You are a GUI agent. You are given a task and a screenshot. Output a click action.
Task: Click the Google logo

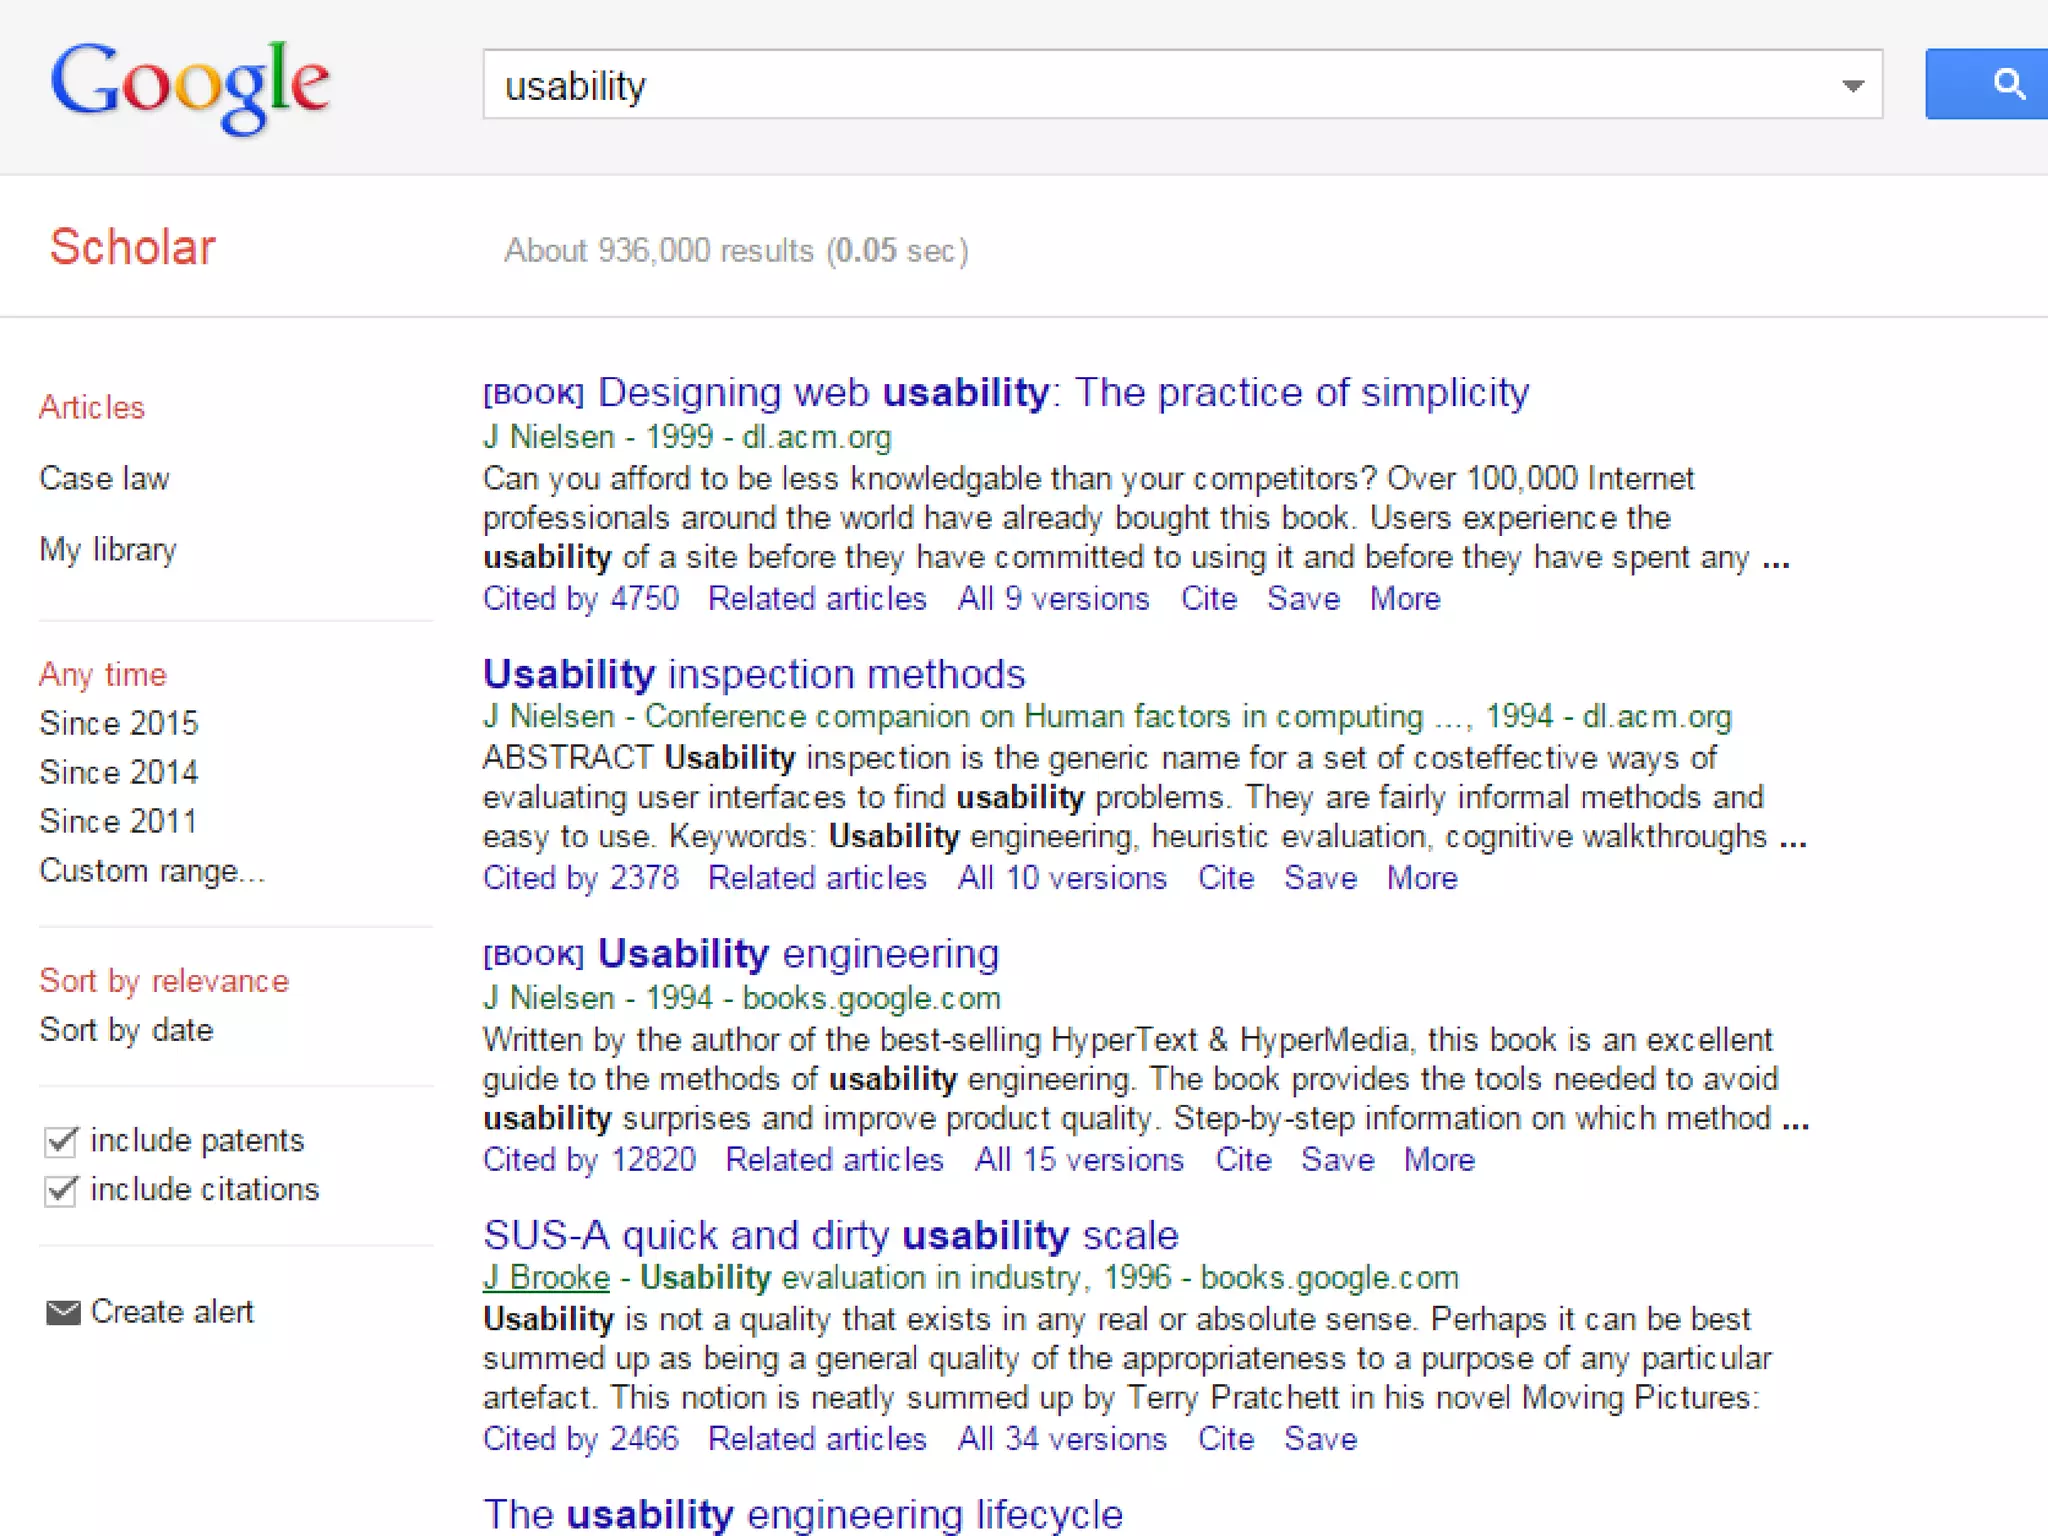[190, 86]
